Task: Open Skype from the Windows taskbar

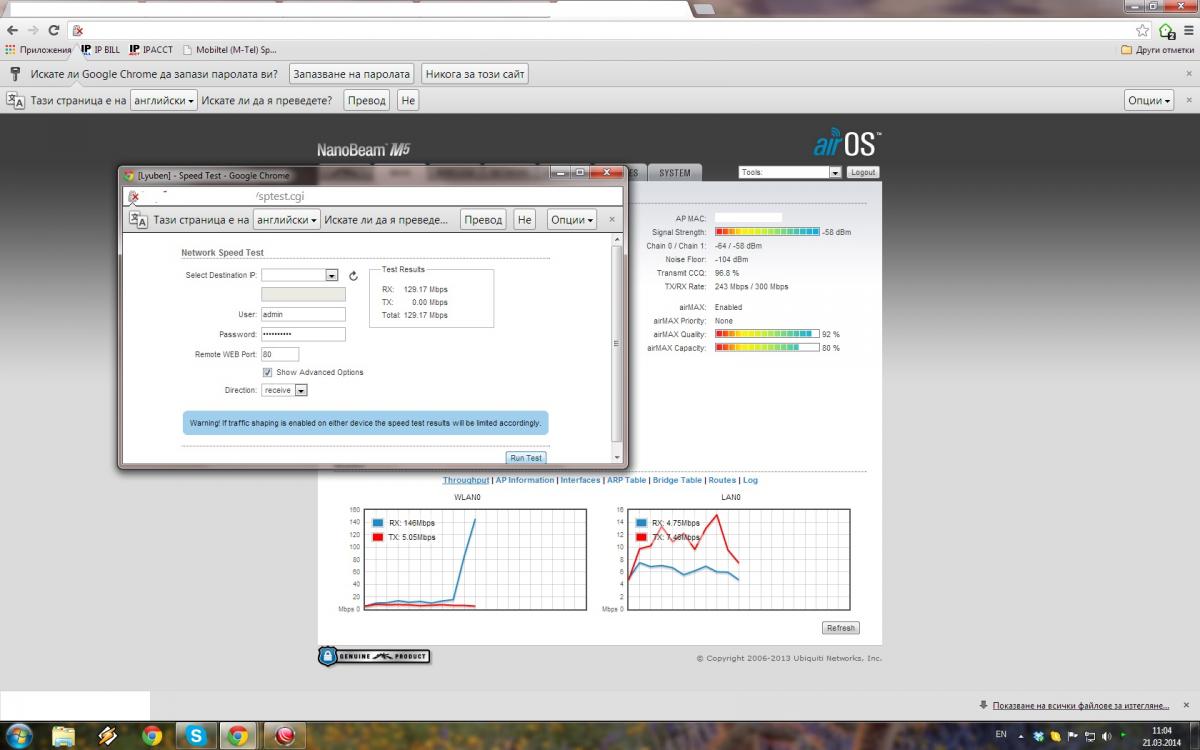Action: point(195,736)
